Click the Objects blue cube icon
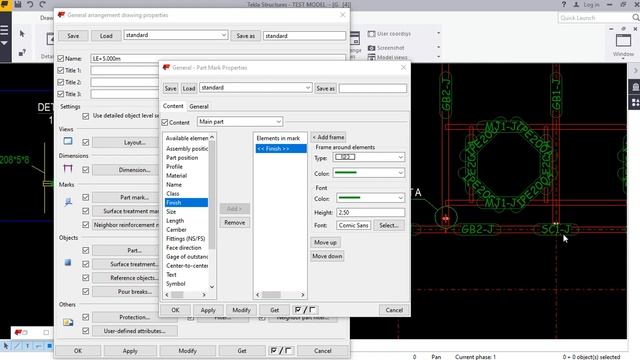The width and height of the screenshot is (640, 360). (x=68, y=262)
